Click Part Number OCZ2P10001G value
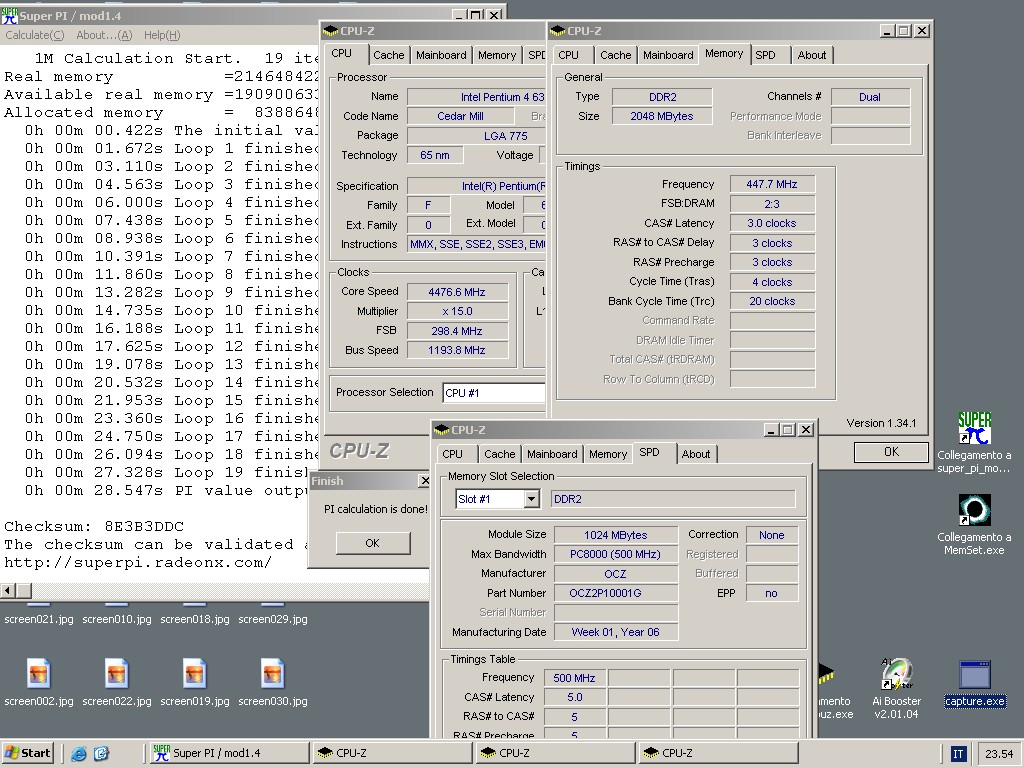This screenshot has height=768, width=1024. [616, 593]
